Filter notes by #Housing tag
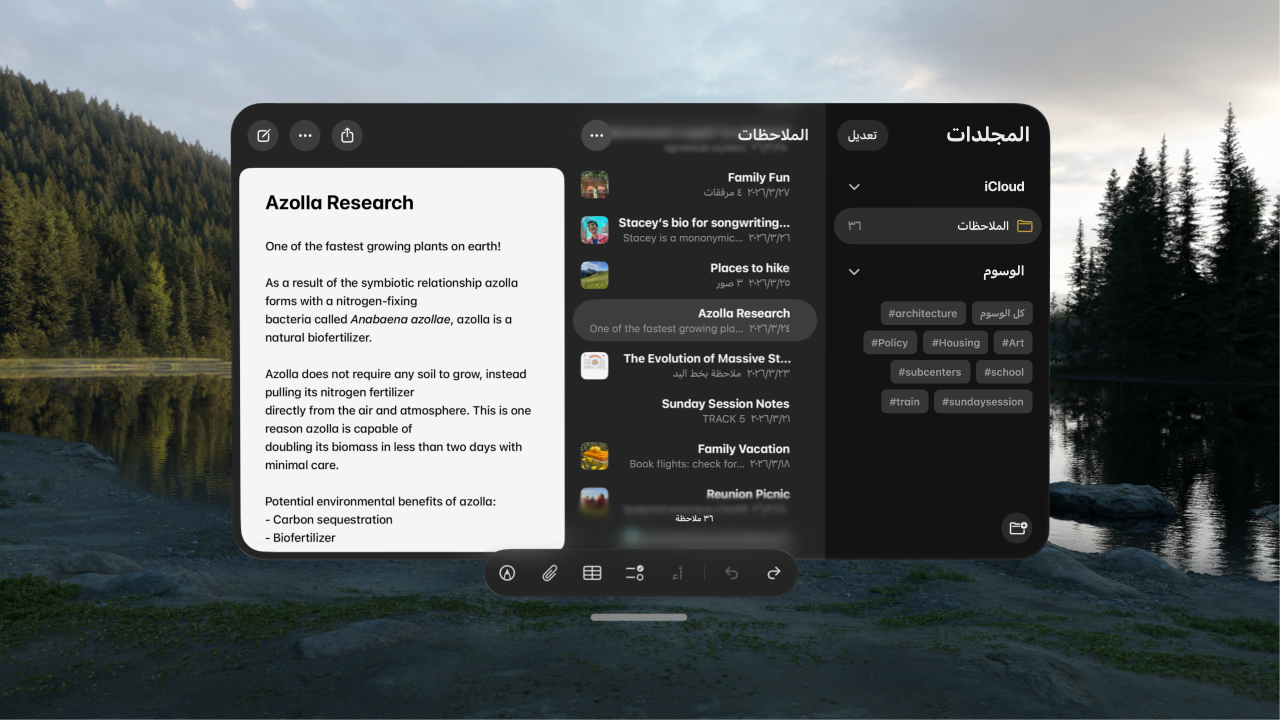The width and height of the screenshot is (1282, 721). click(x=955, y=343)
